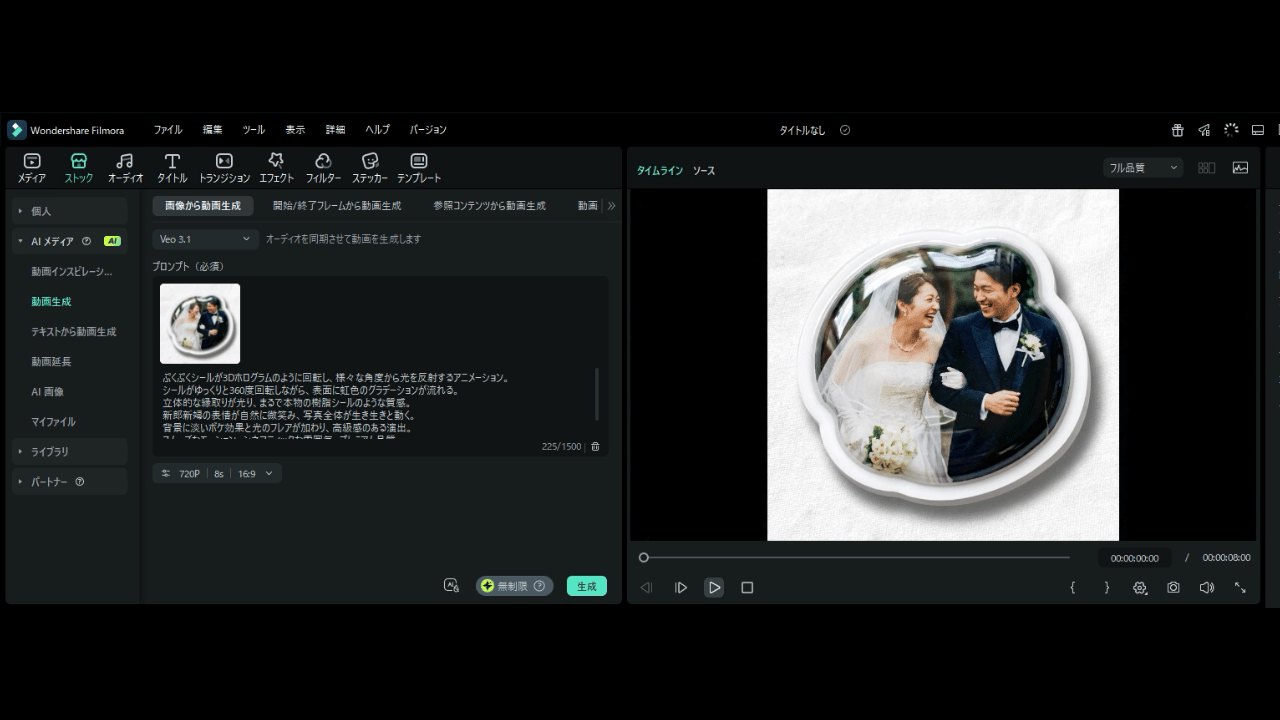Viewport: 1280px width, 720px height.
Task: Select the オーディオ (Audio) tool icon
Action: (x=125, y=167)
